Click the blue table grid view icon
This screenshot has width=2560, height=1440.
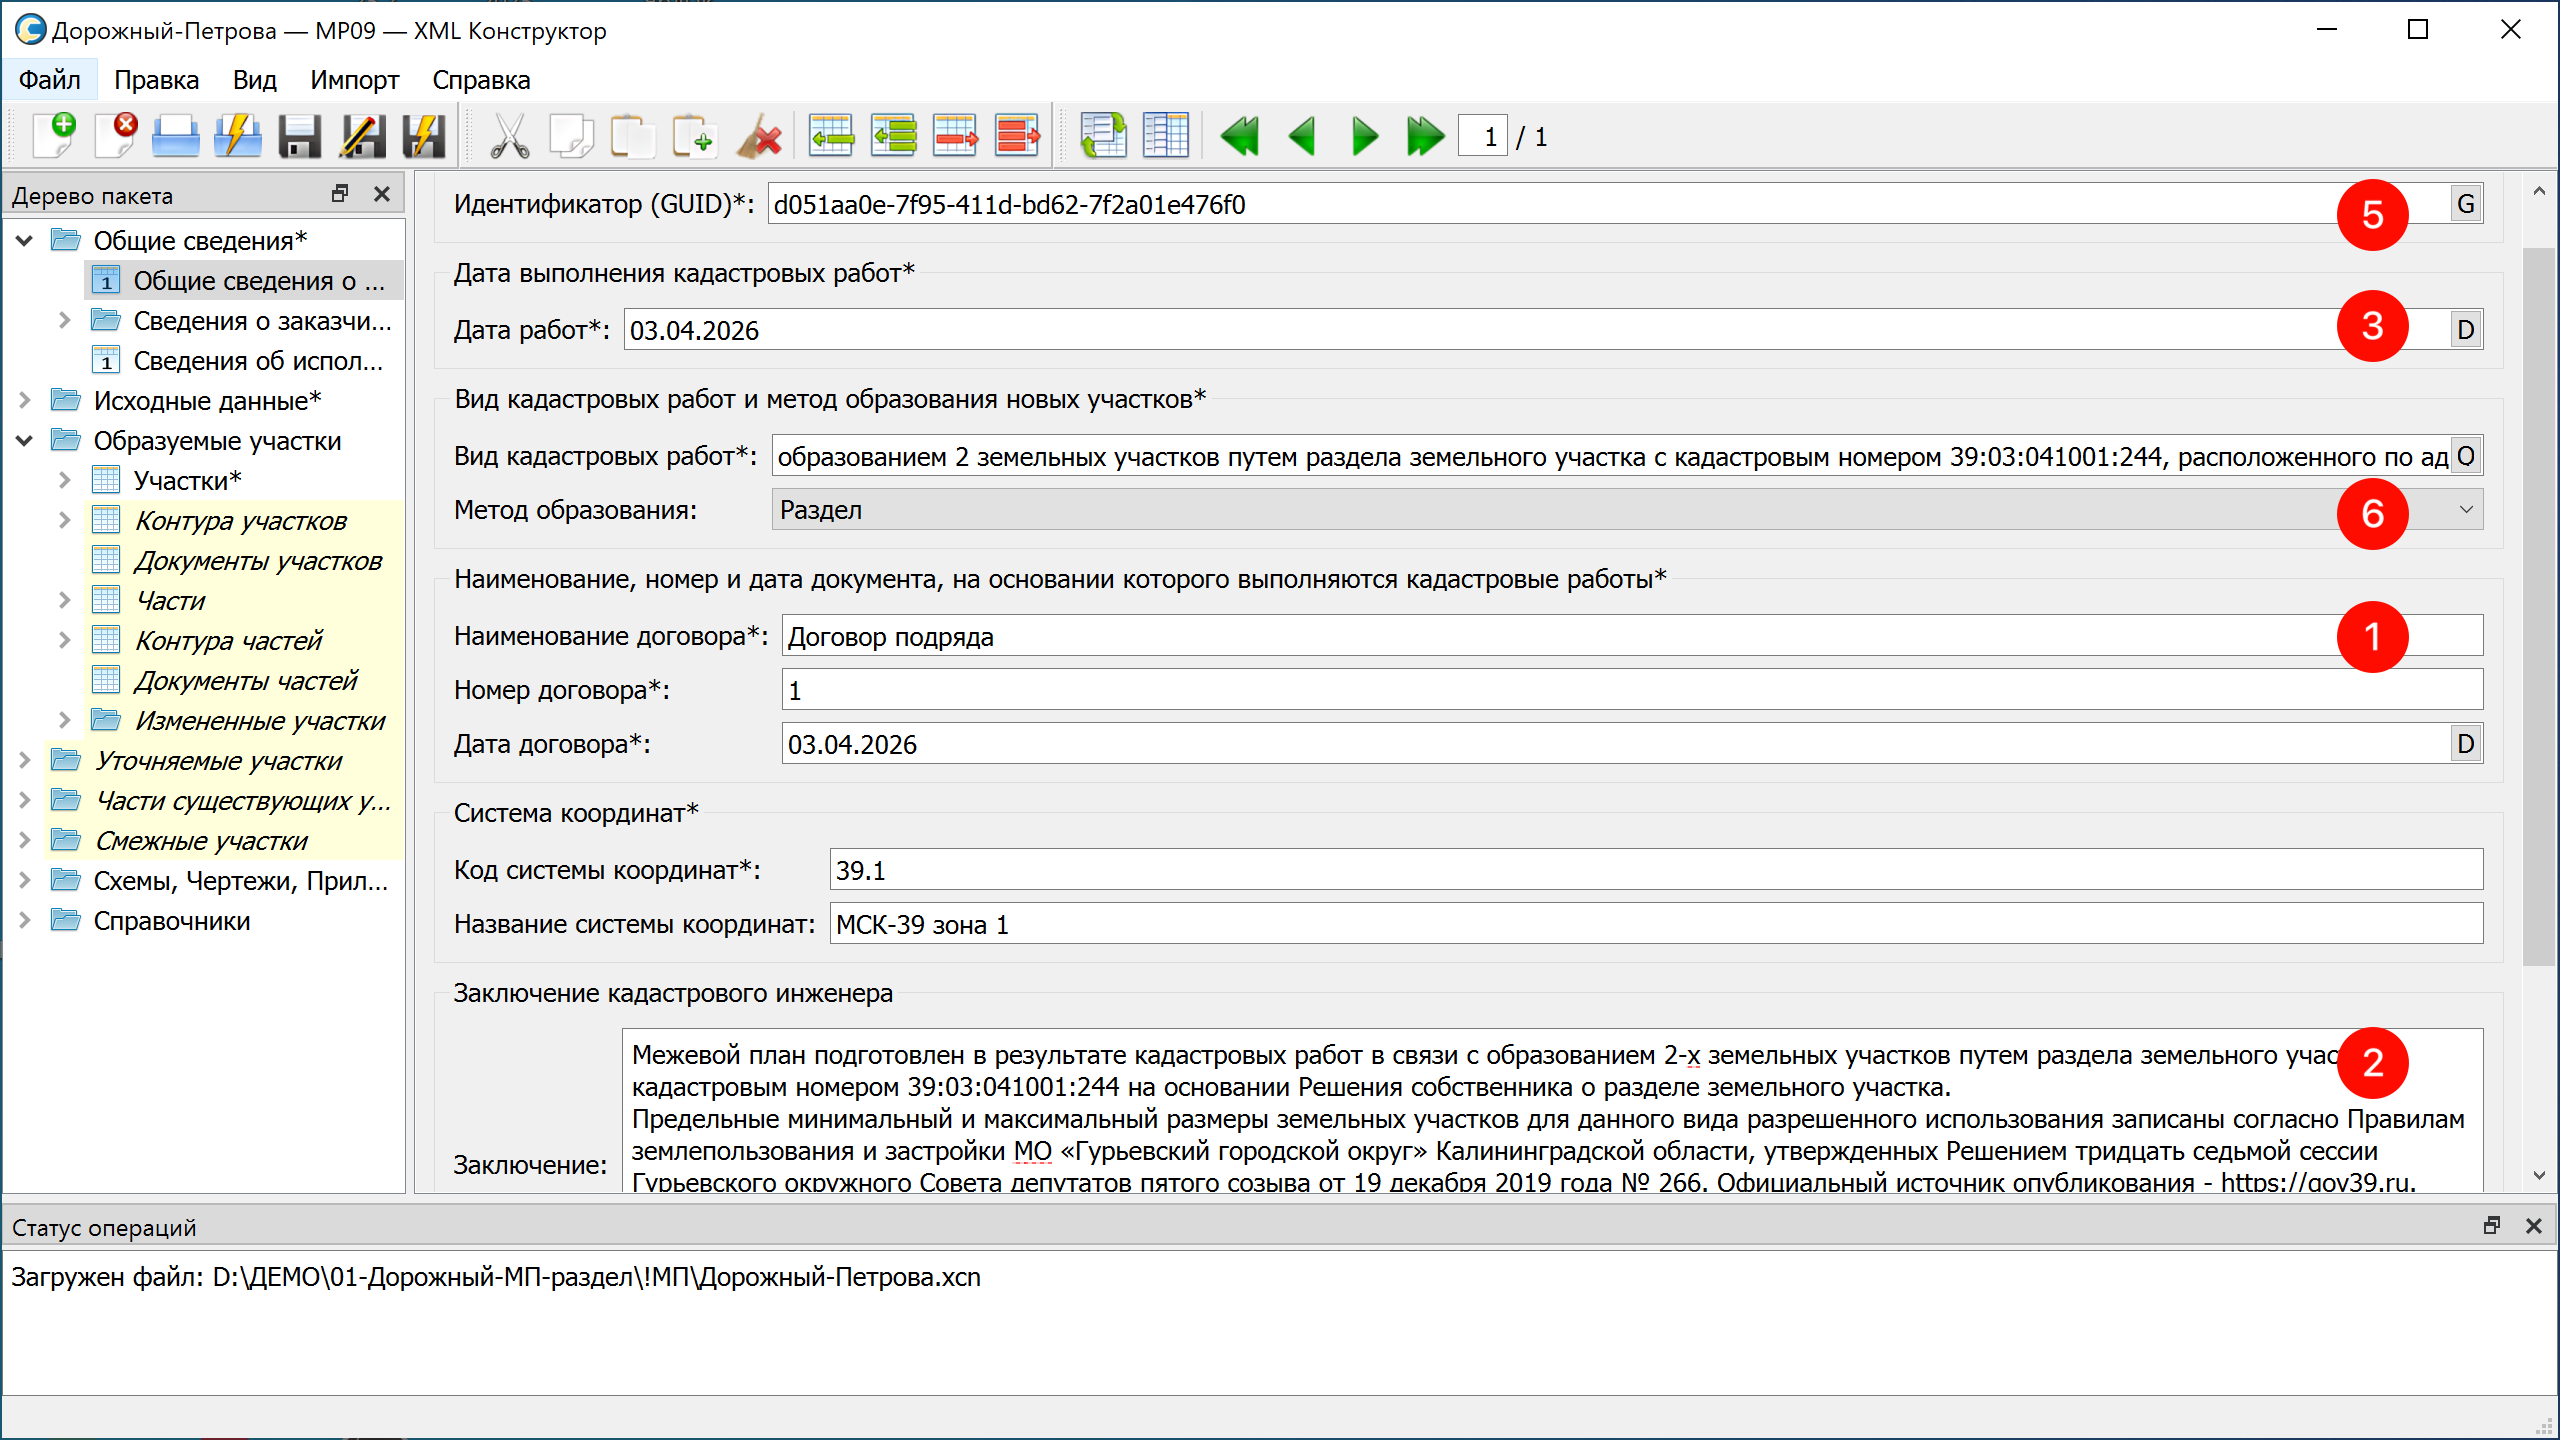pyautogui.click(x=1166, y=136)
